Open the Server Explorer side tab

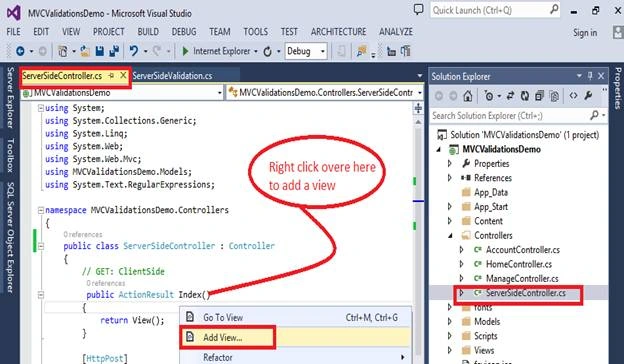(10, 97)
